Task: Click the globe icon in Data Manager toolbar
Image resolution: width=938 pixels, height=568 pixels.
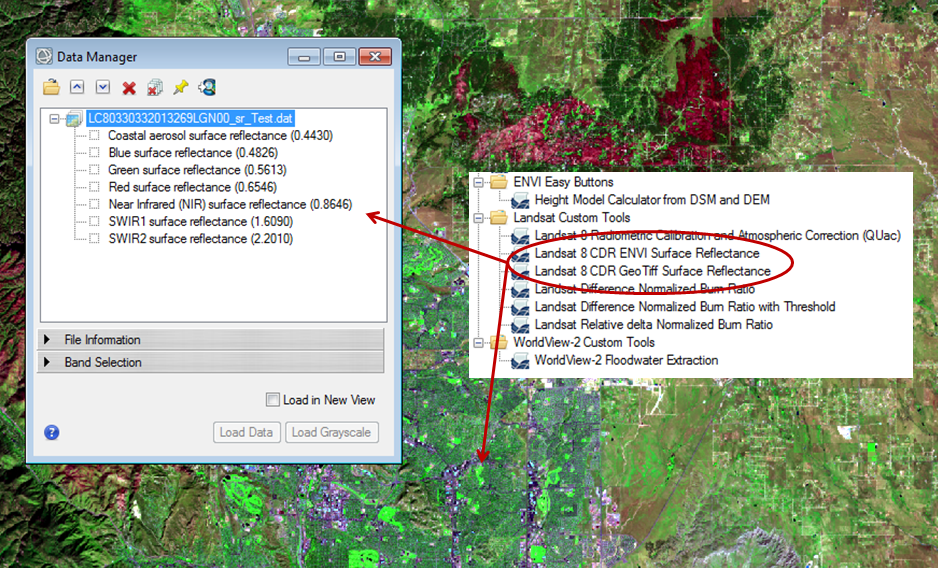Action: (208, 88)
